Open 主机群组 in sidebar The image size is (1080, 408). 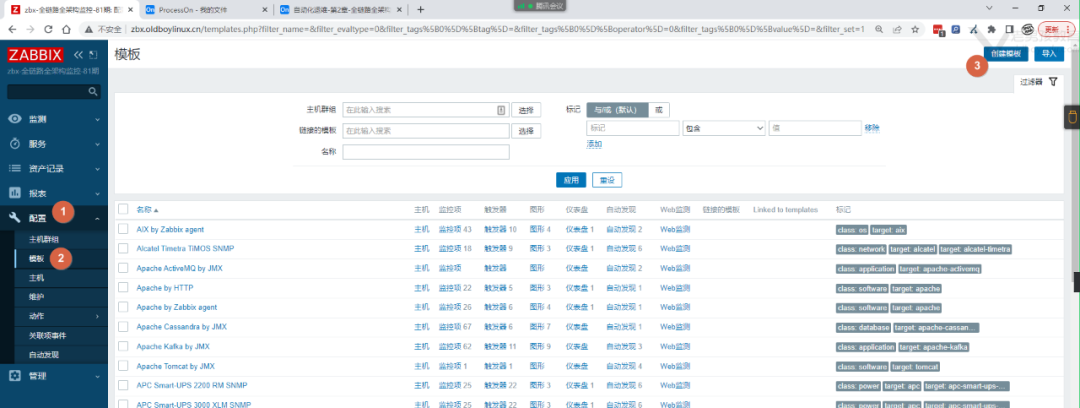43,239
